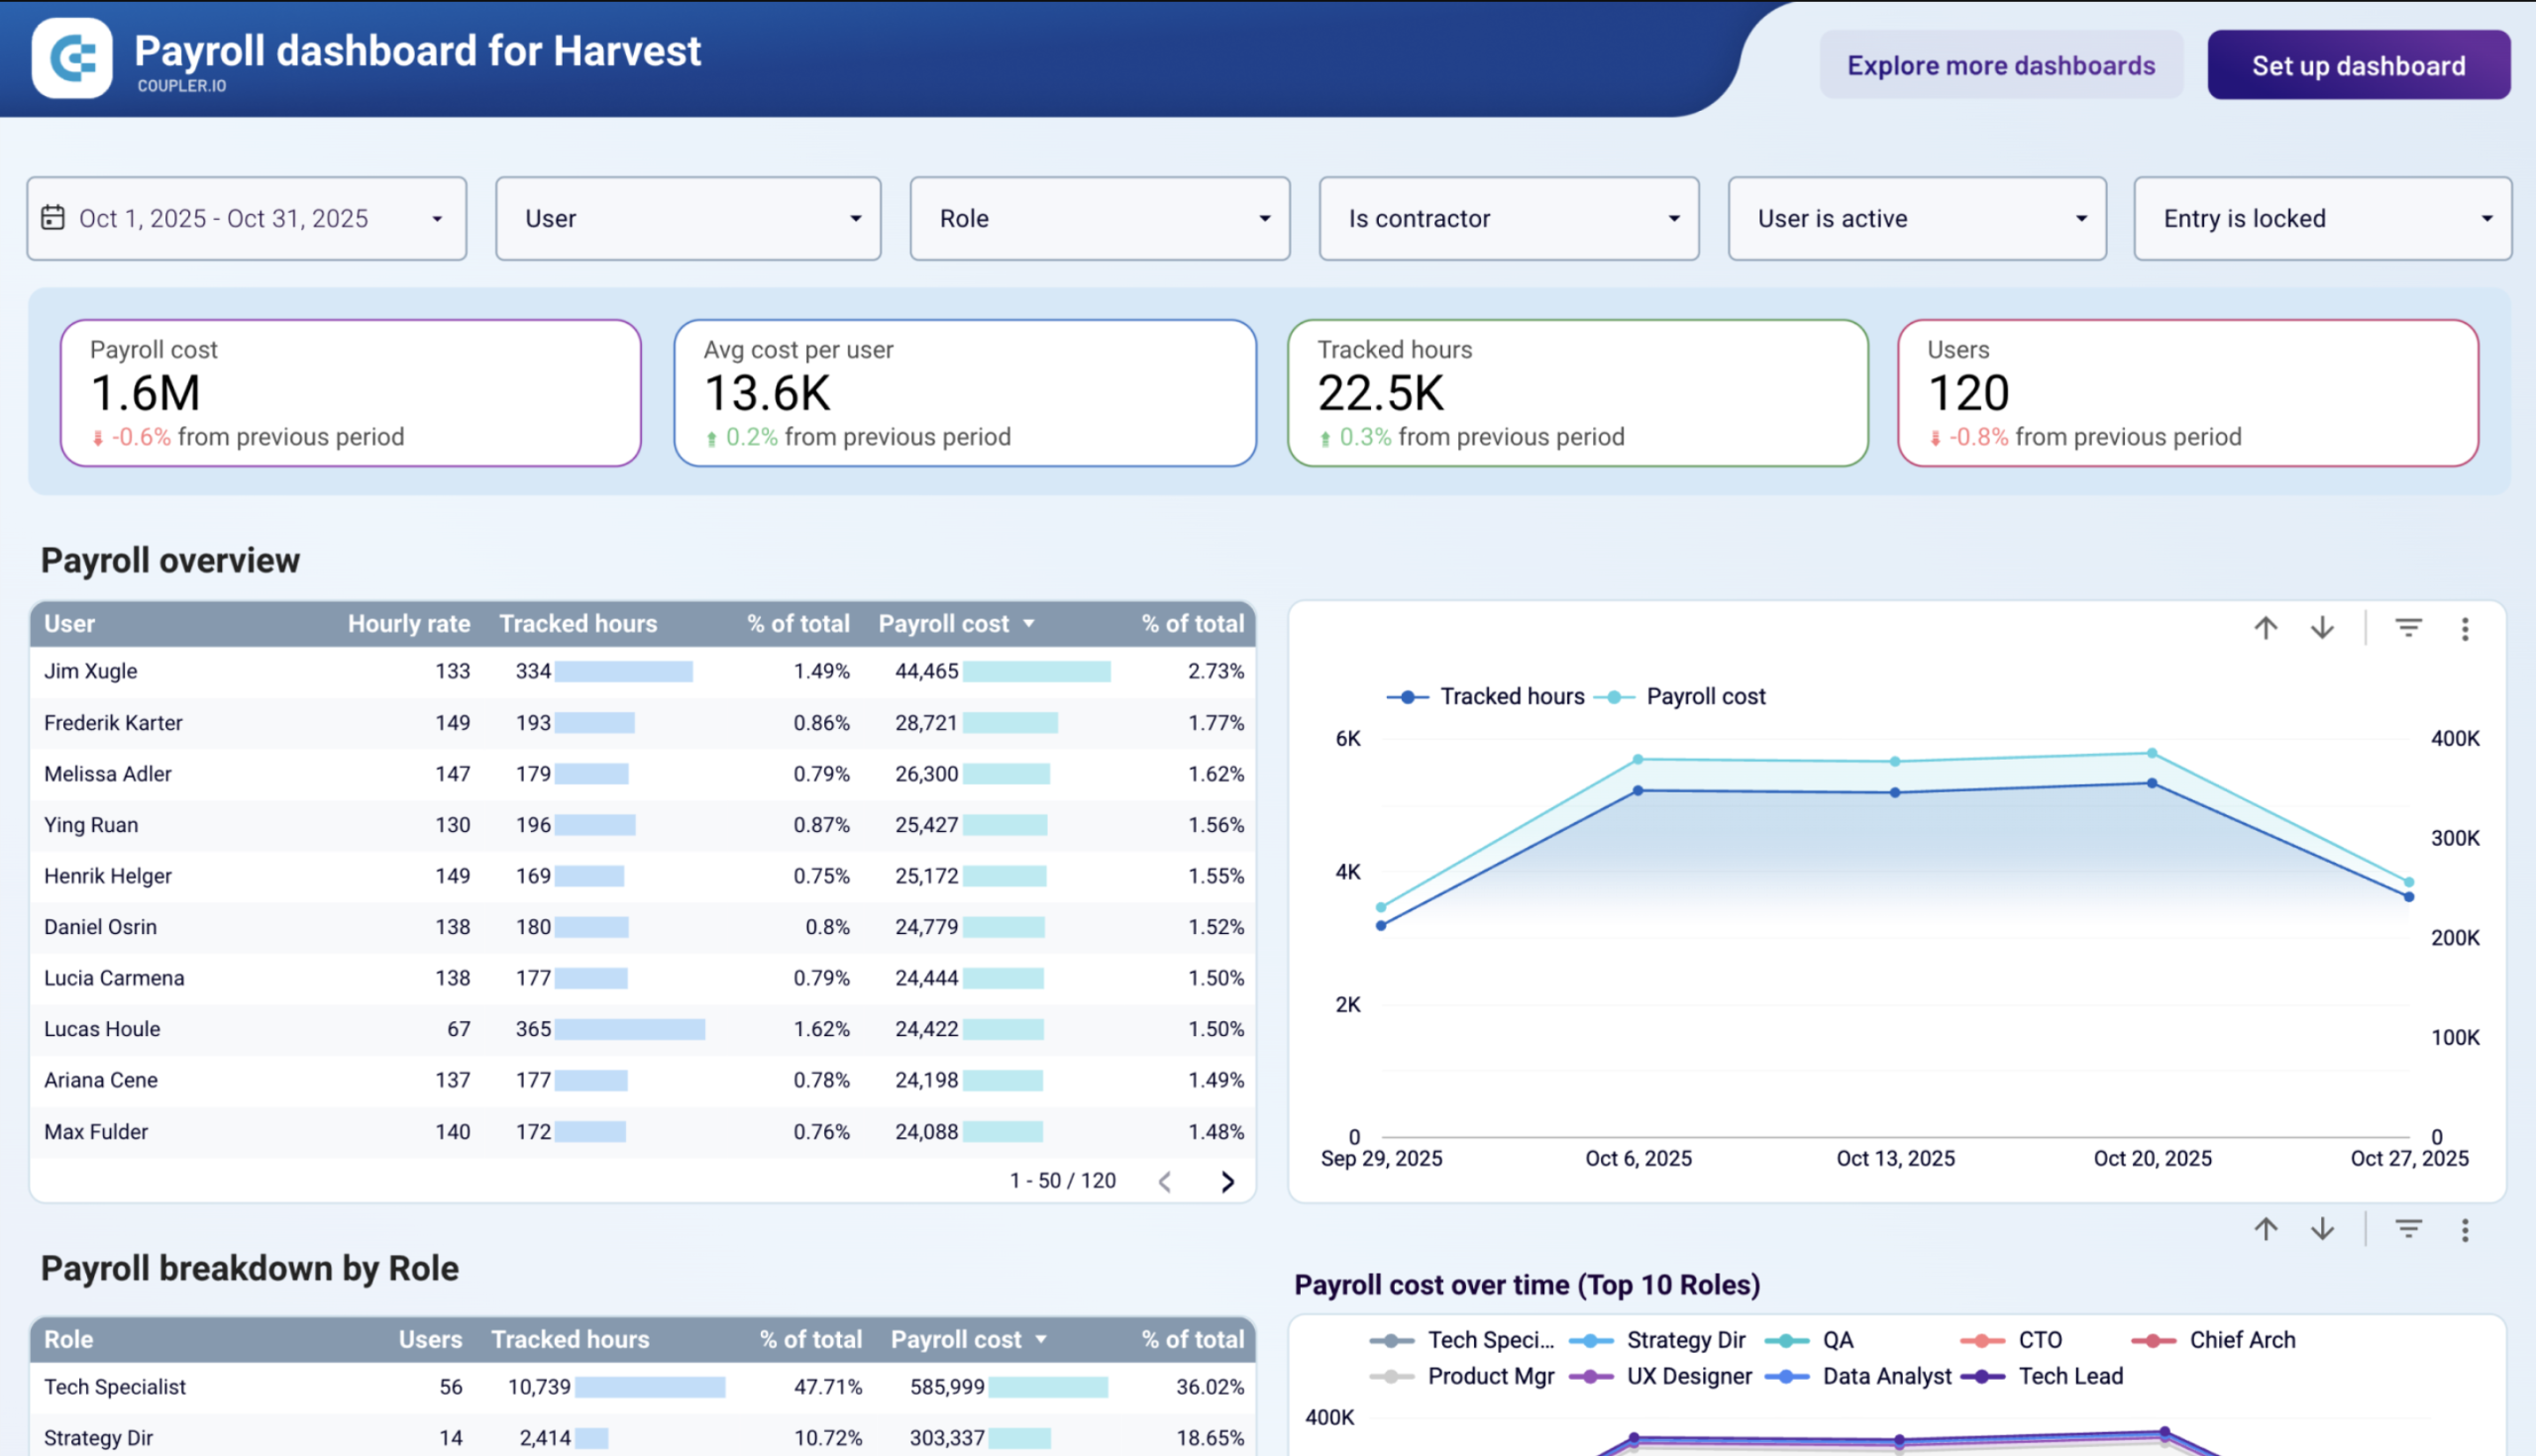
Task: Open the three-dot options menu on the top chart
Action: click(x=2465, y=629)
